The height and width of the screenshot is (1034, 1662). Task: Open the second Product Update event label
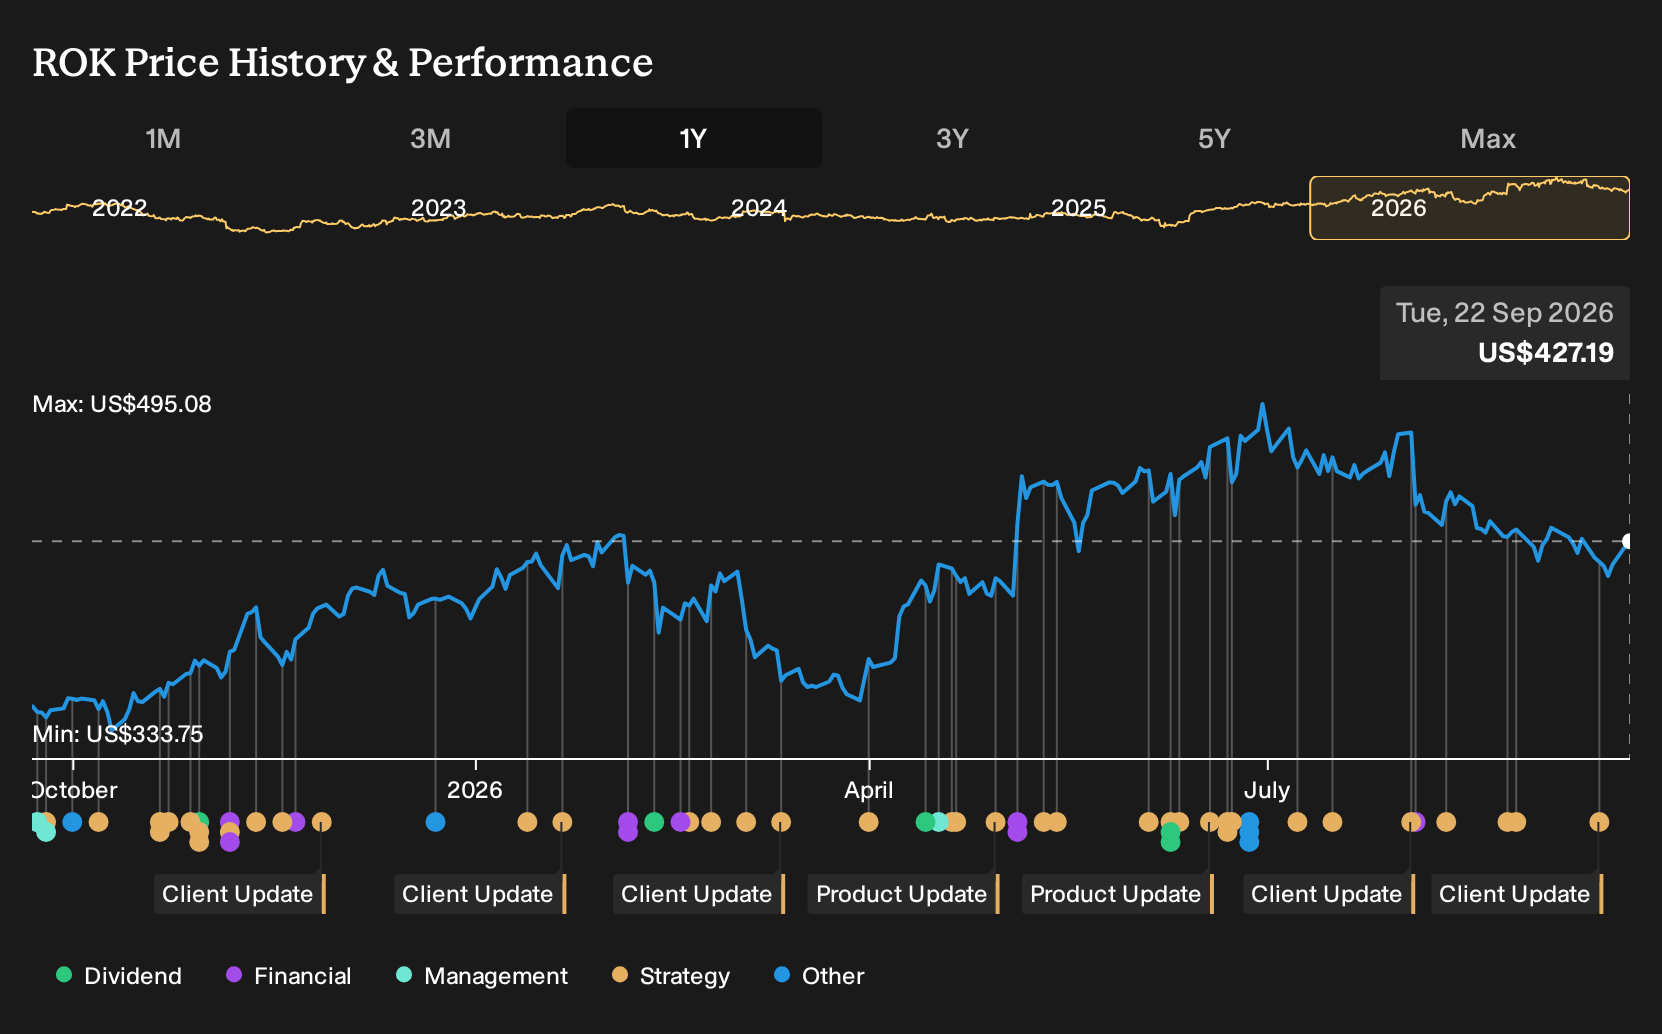coord(1118,894)
